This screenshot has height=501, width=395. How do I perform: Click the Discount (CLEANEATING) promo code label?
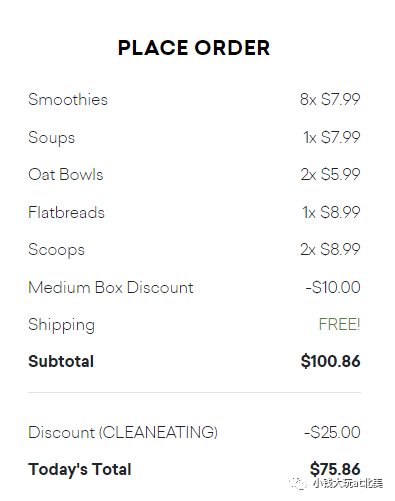(123, 432)
